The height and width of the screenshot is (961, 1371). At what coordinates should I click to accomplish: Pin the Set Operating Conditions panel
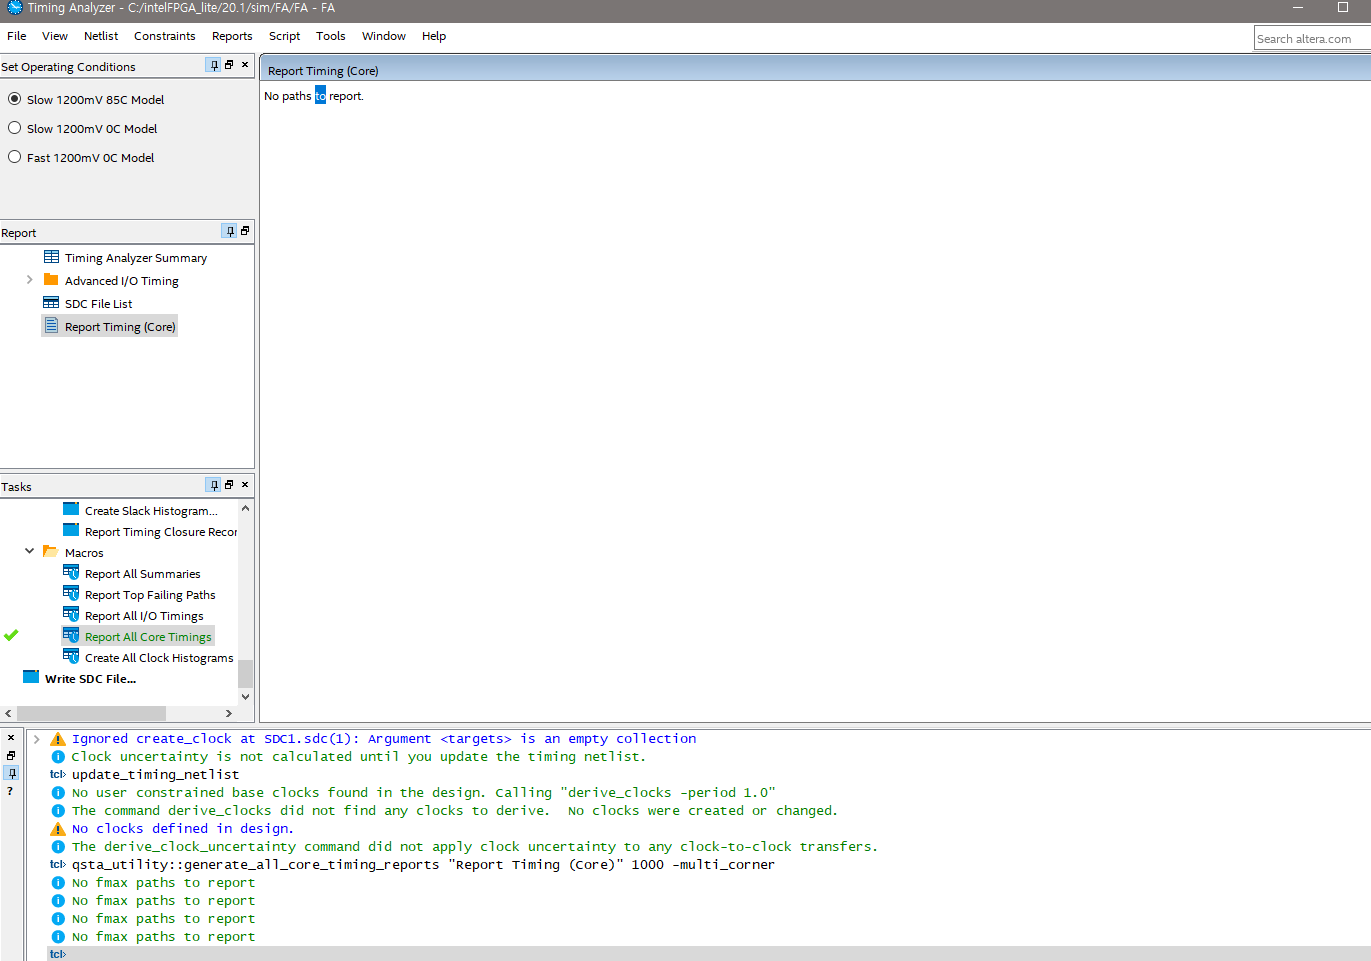click(x=213, y=65)
